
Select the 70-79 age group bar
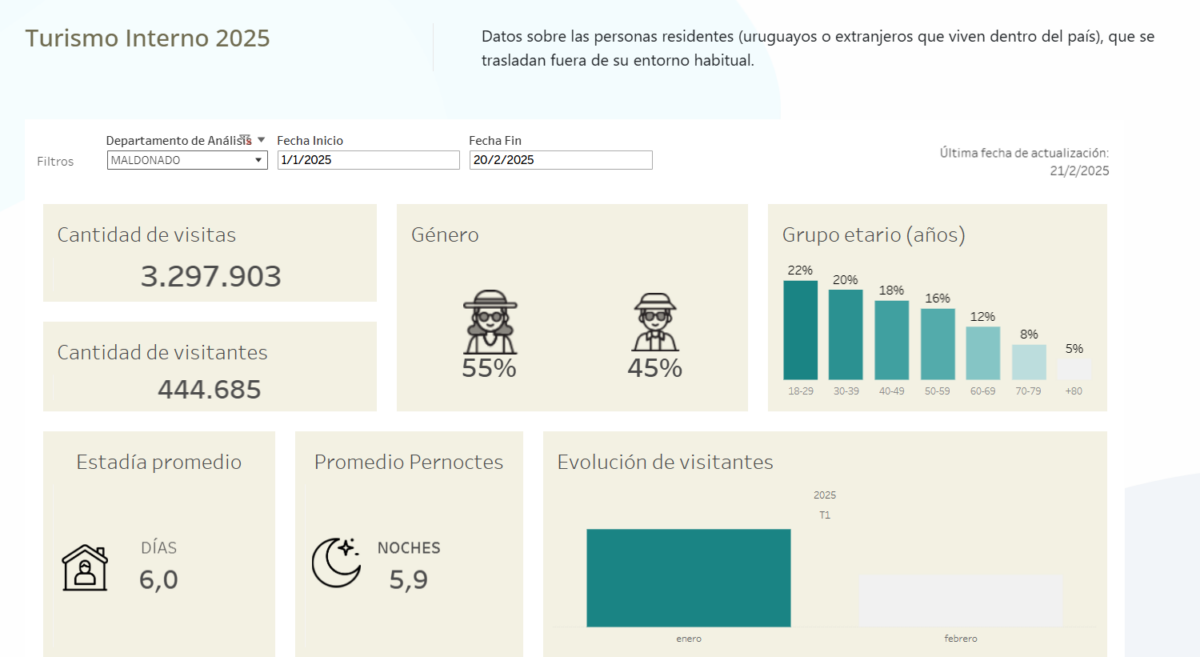[x=1029, y=362]
